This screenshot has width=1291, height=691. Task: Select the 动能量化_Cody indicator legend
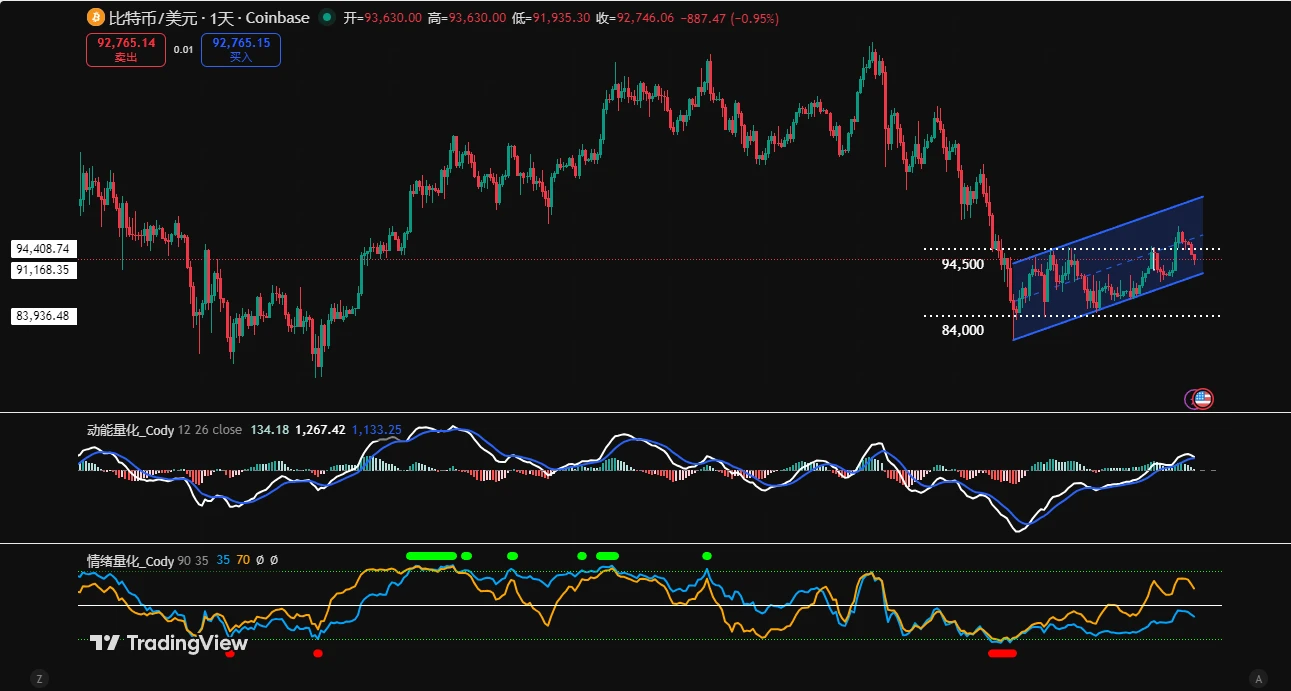130,430
